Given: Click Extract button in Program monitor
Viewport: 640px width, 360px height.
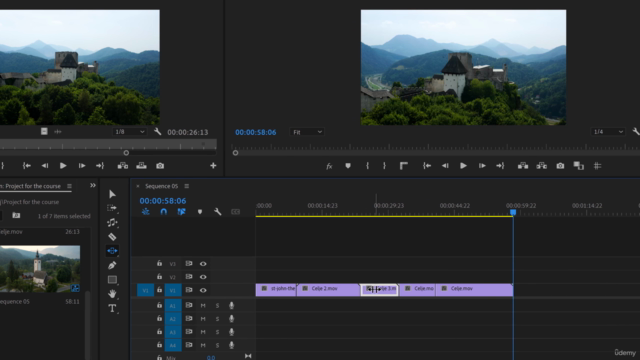Looking at the screenshot, I should click(542, 166).
